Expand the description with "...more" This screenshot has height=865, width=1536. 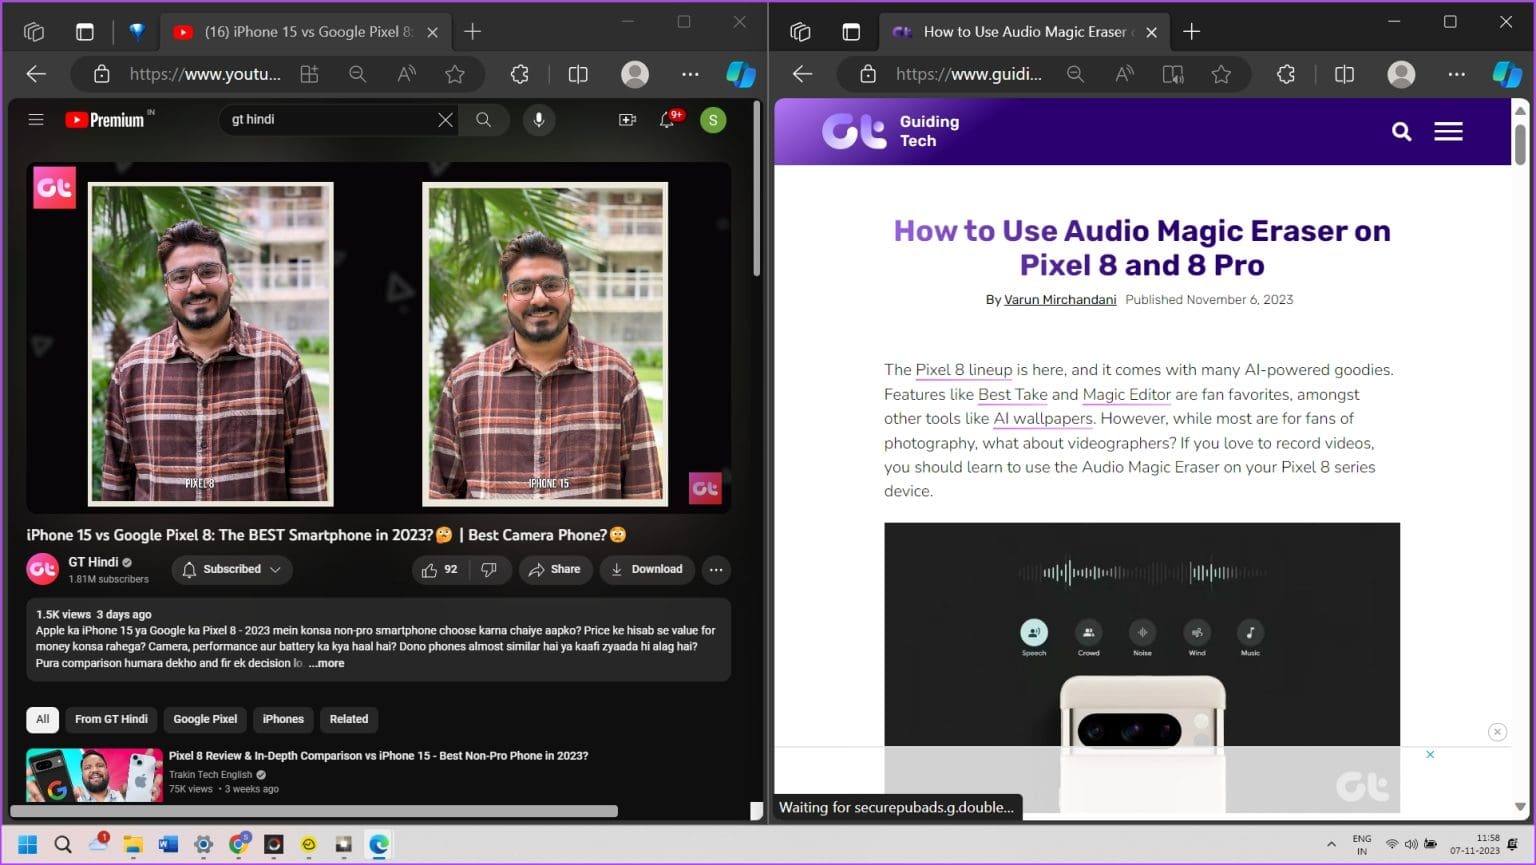[326, 663]
